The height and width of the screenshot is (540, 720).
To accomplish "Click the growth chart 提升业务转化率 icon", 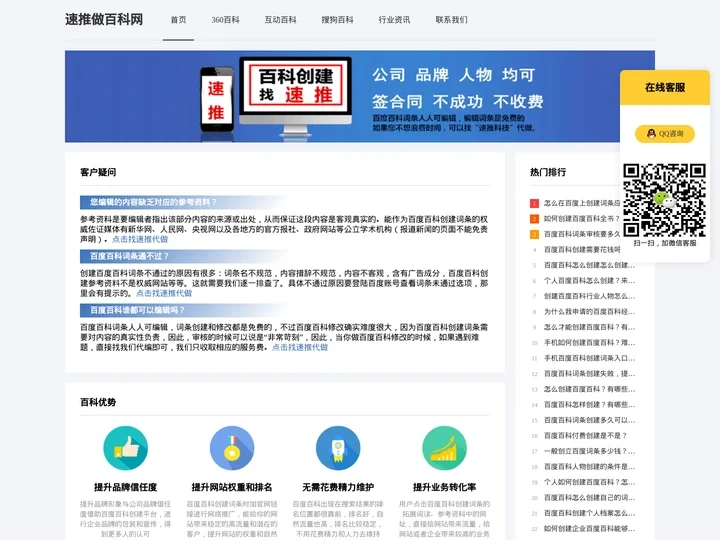I will click(x=444, y=448).
